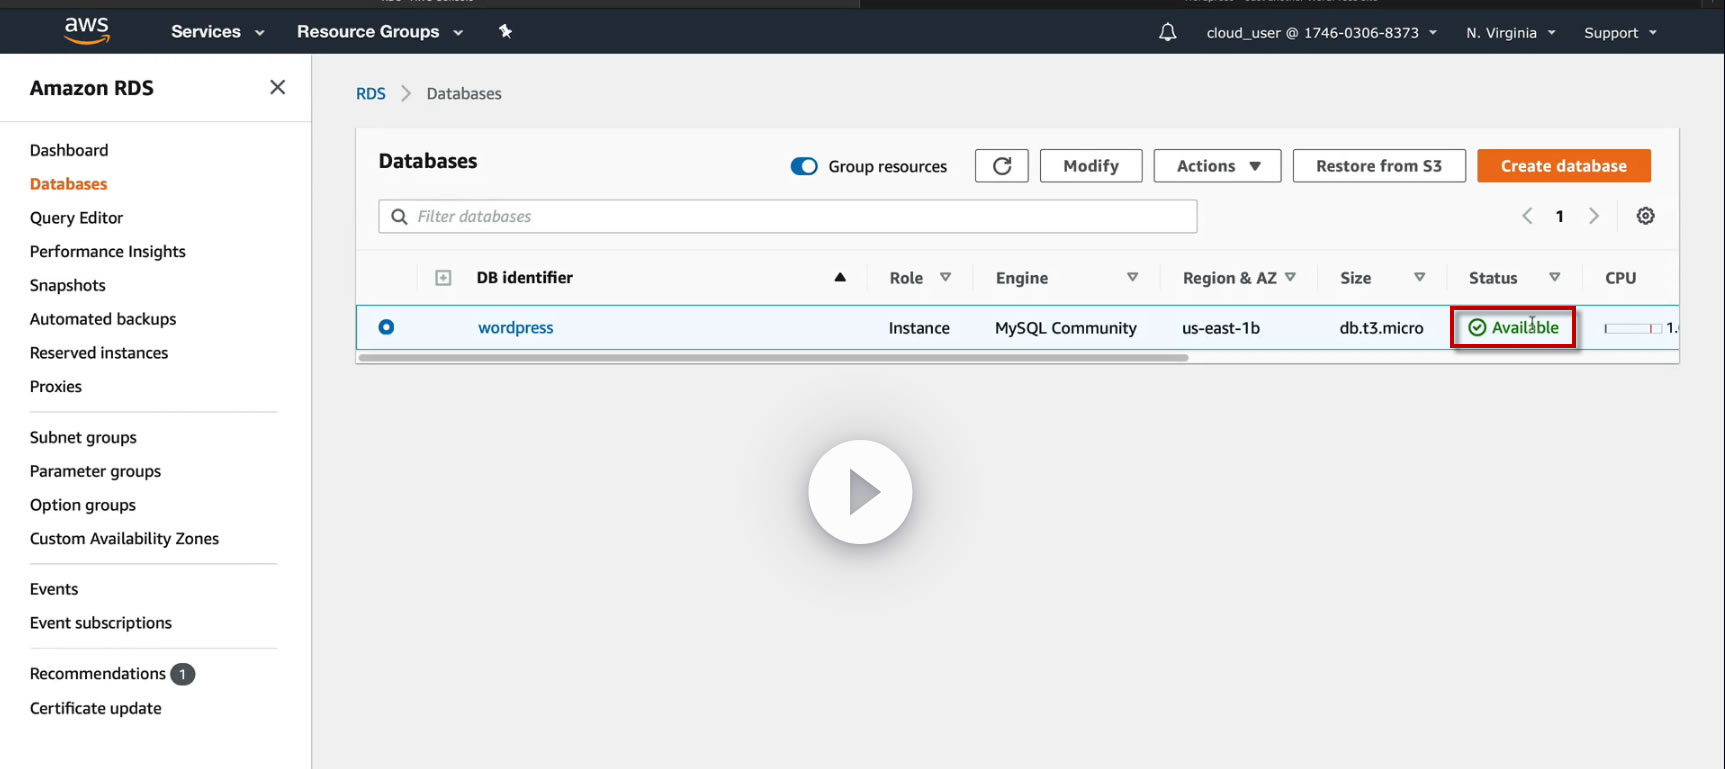This screenshot has width=1725, height=769.
Task: Go to next page of databases
Action: tap(1594, 216)
